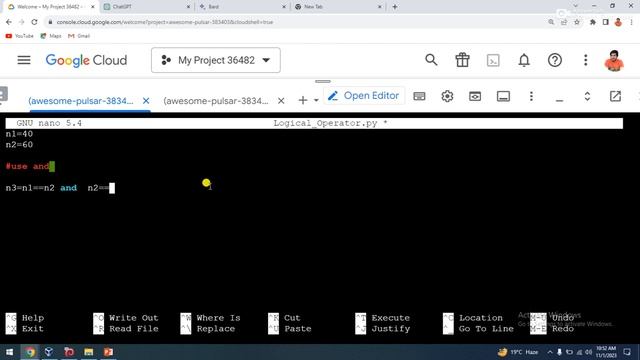Click the browser address bar URL
This screenshot has width=640, height=360.
(165, 22)
